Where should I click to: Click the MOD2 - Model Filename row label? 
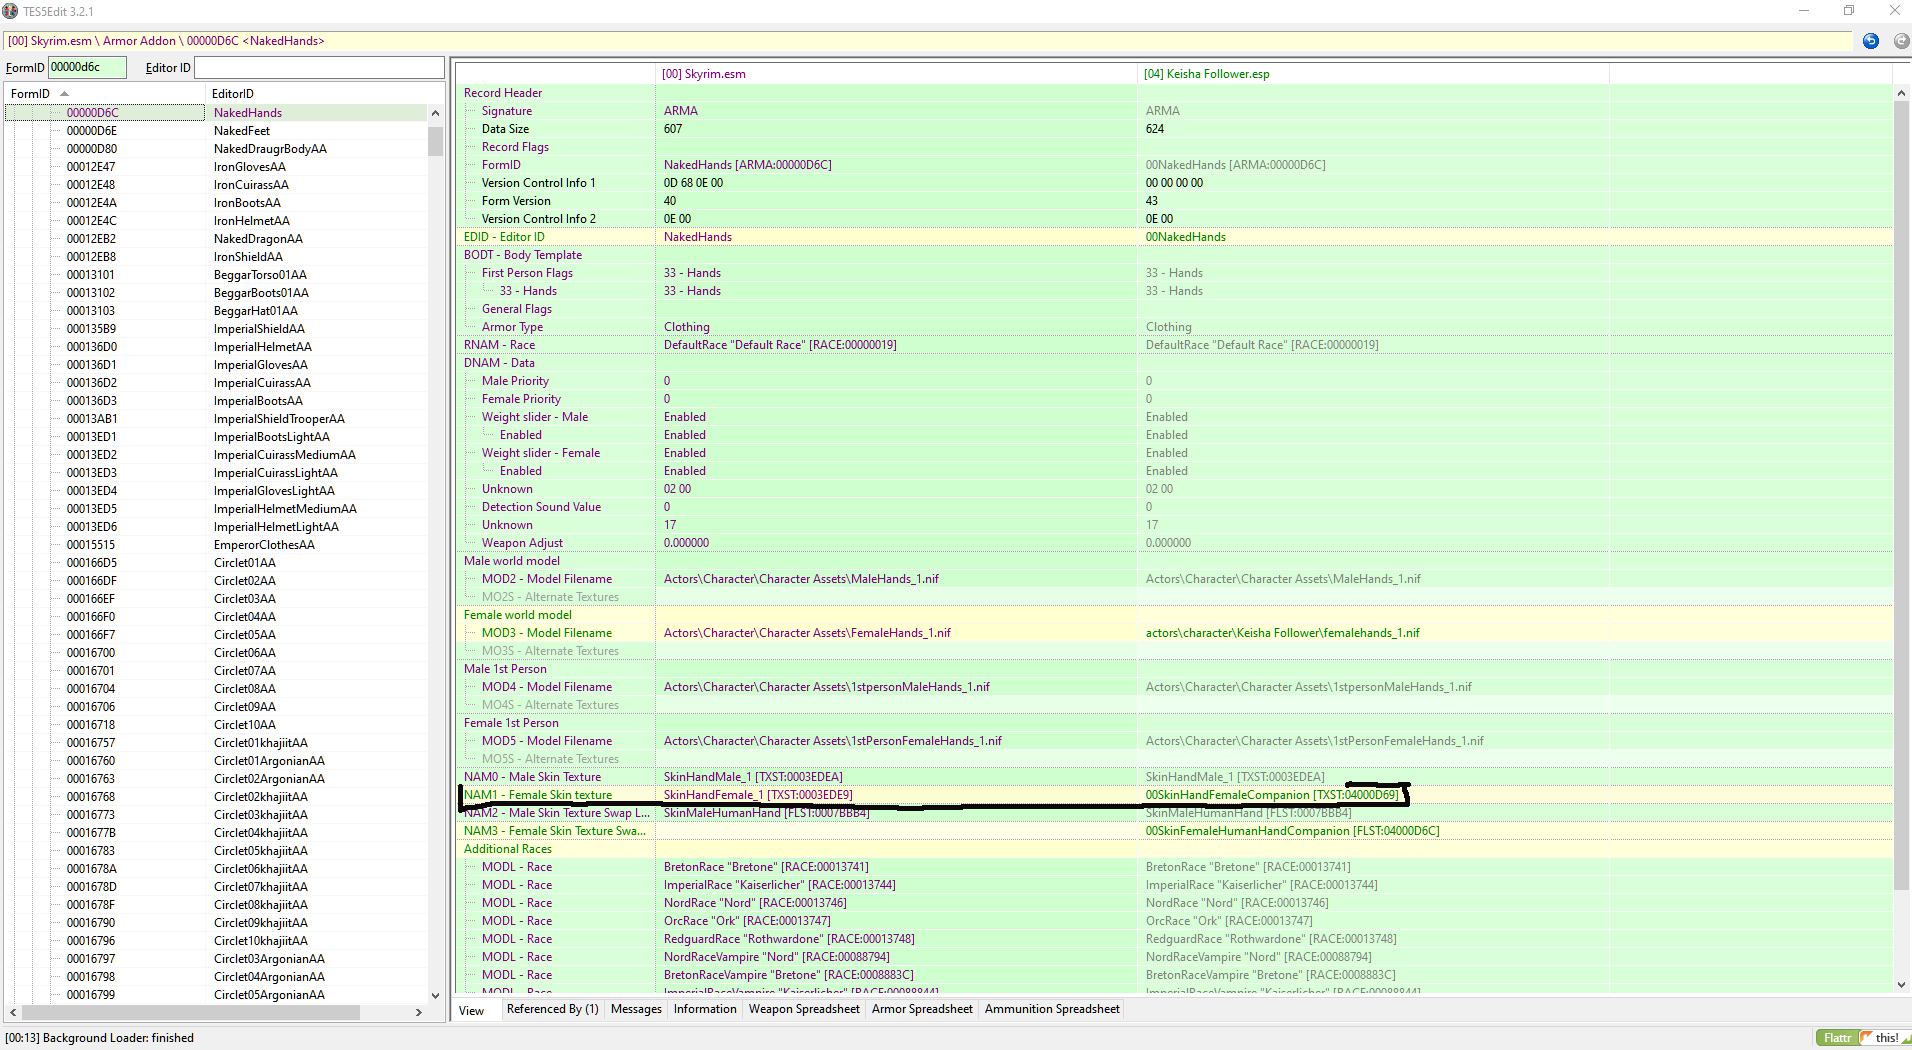(x=546, y=579)
